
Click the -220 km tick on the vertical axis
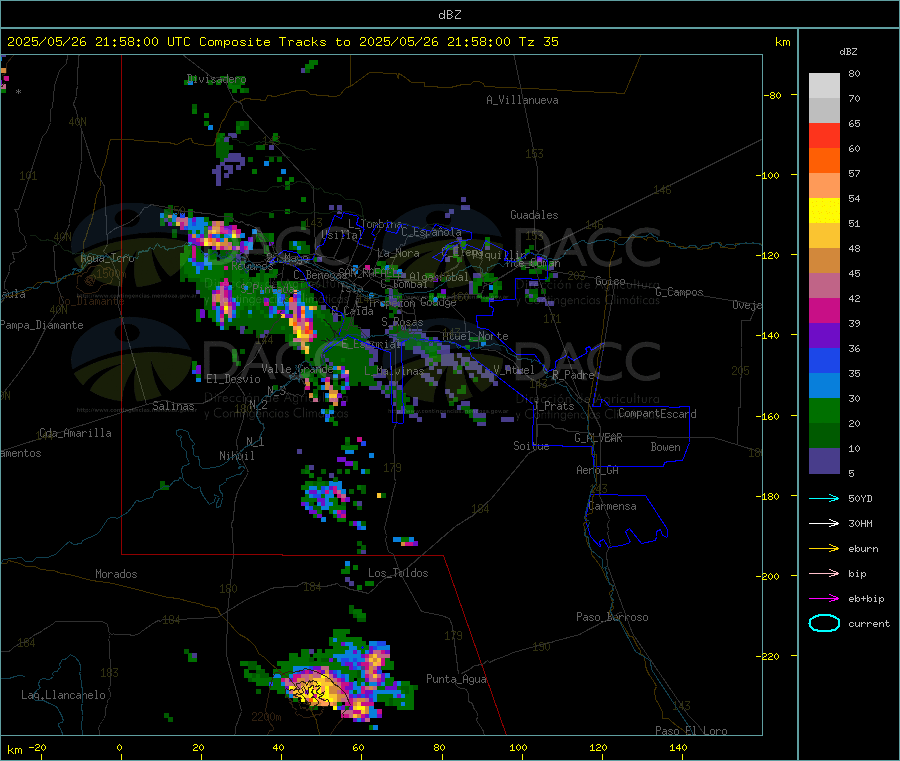(770, 656)
